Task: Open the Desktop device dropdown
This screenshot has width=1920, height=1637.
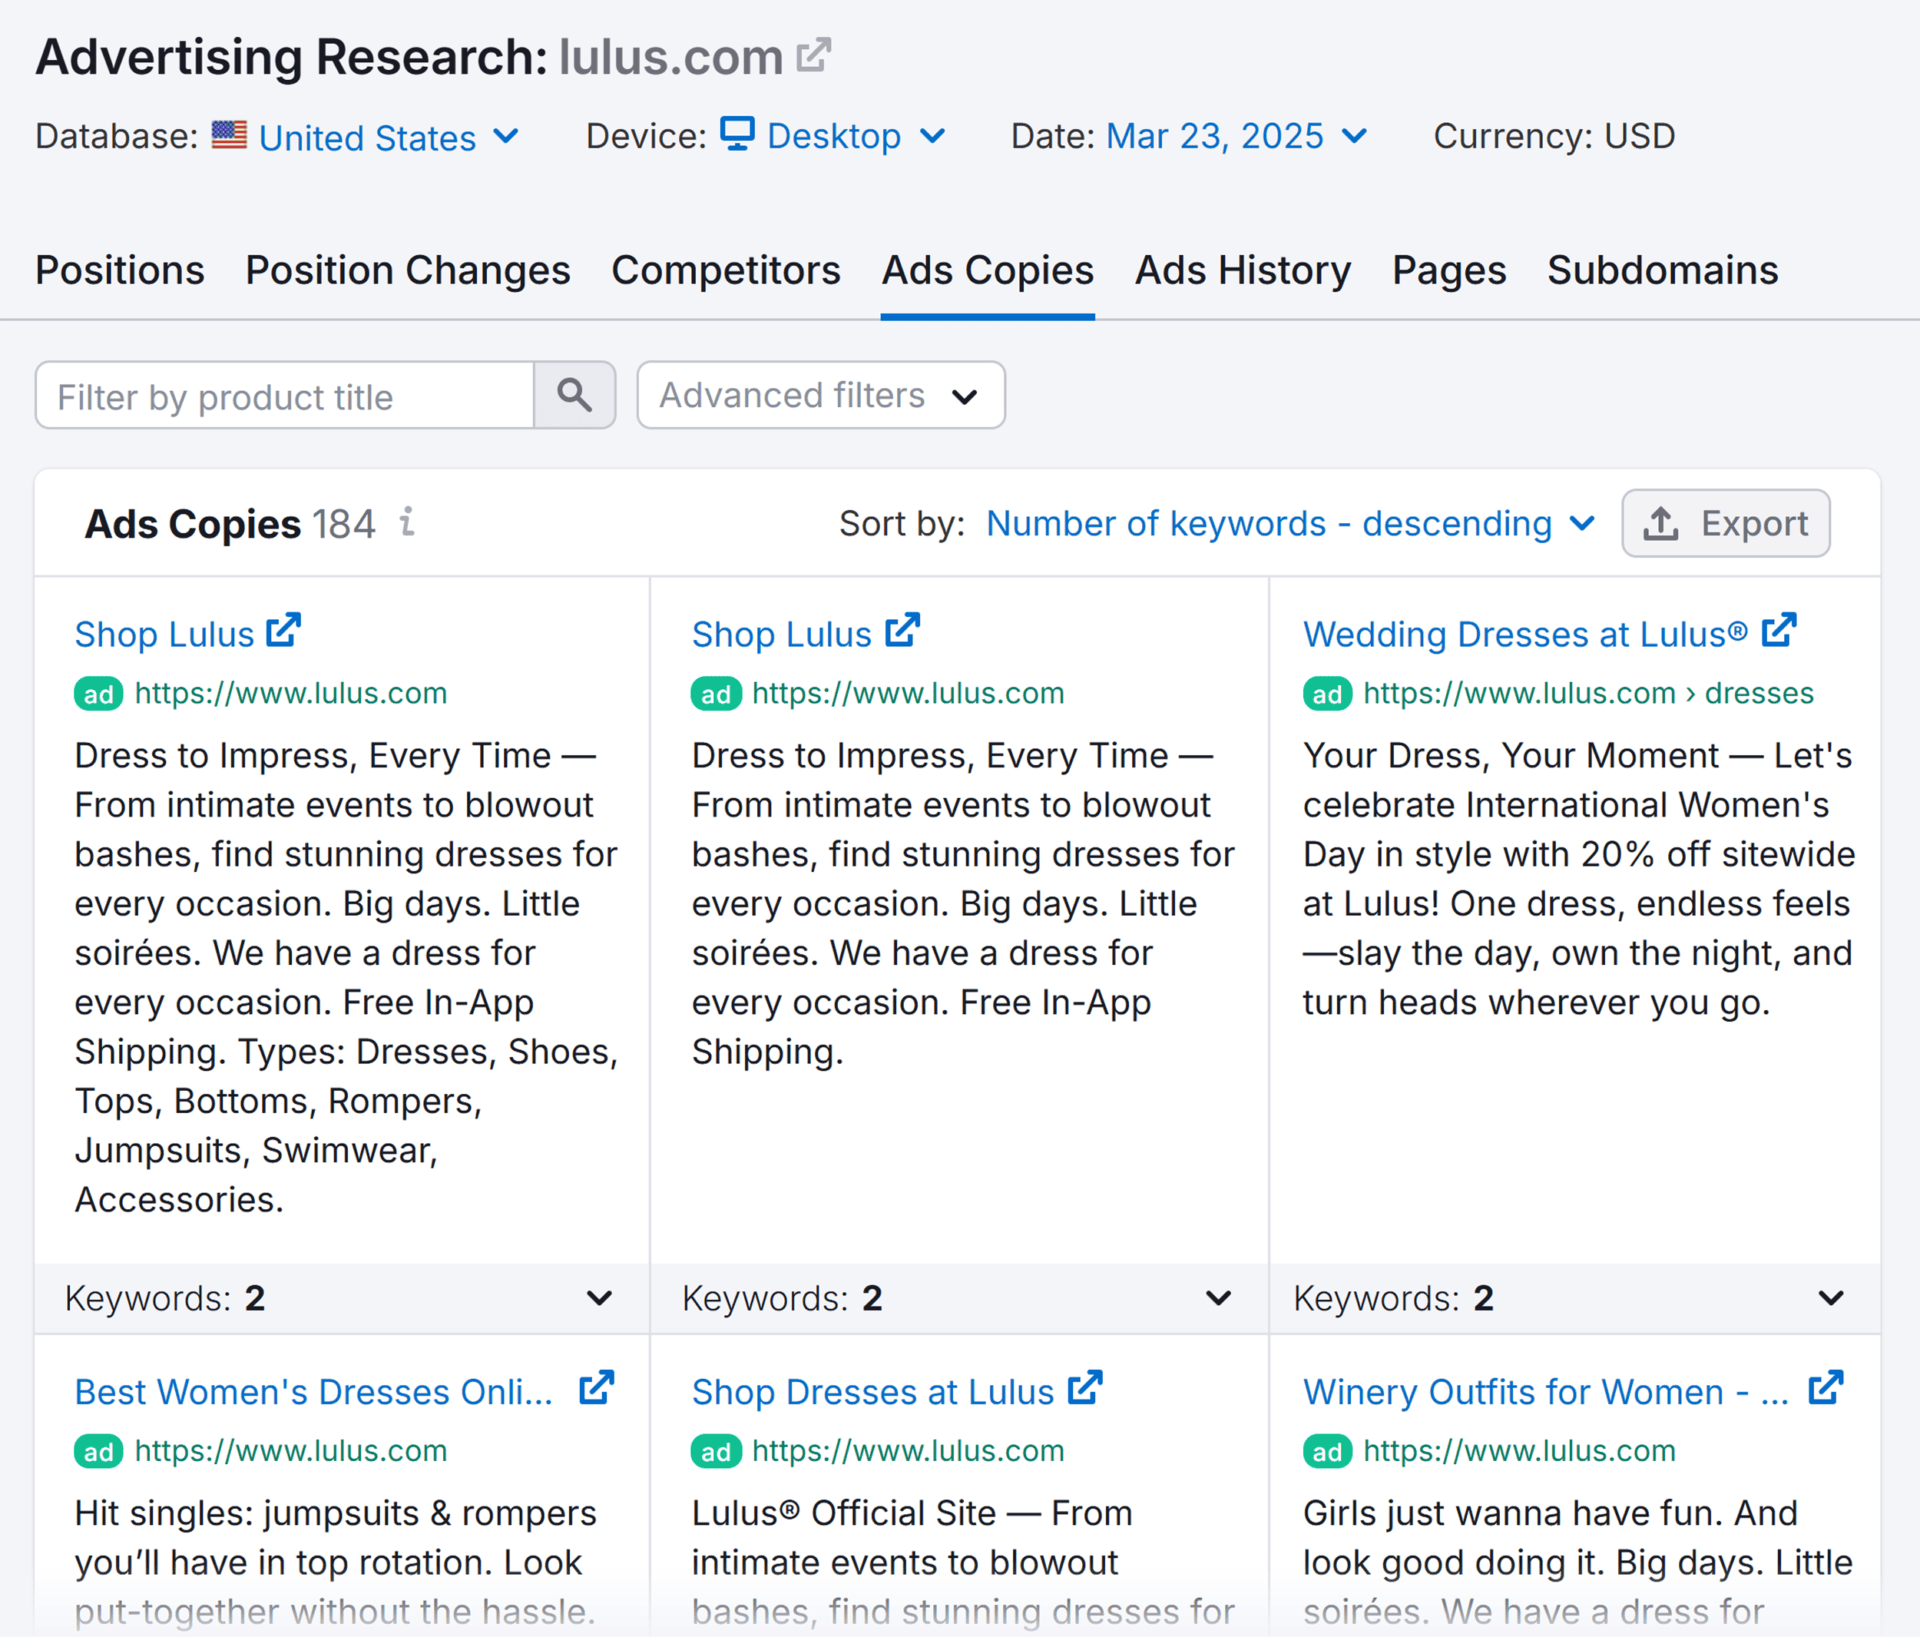Action: click(854, 136)
